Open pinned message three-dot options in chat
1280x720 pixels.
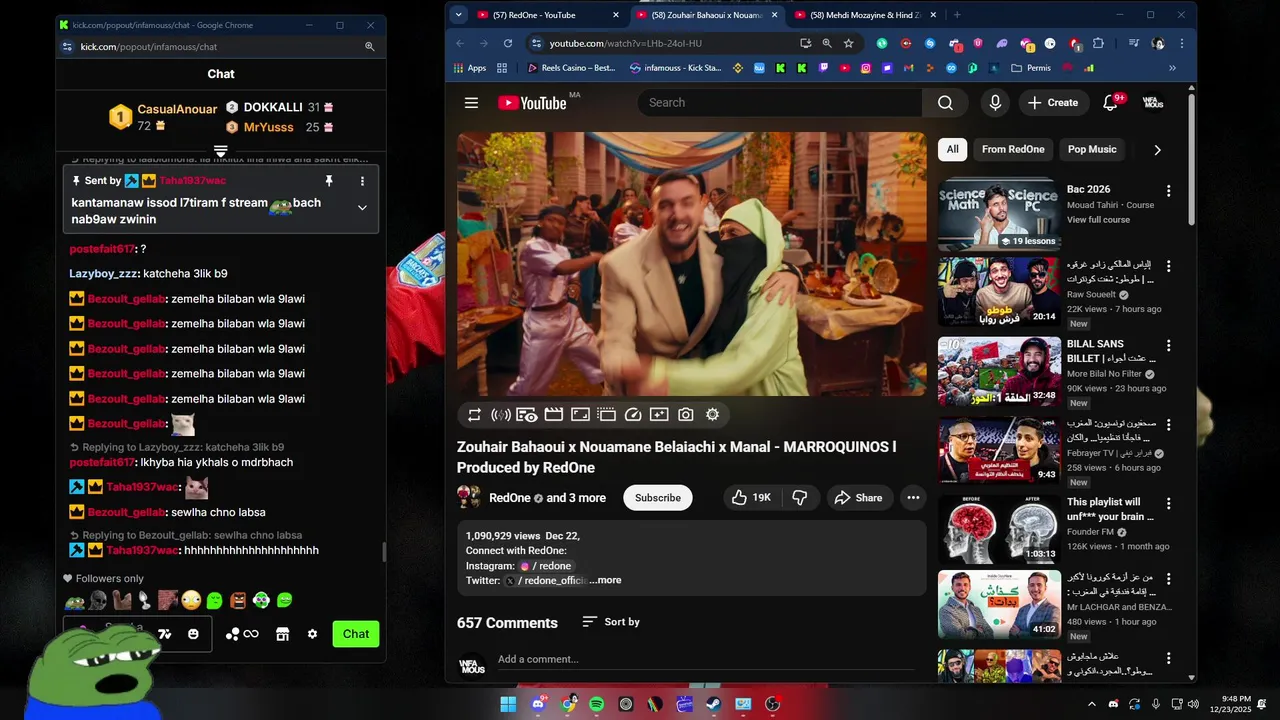pos(362,181)
